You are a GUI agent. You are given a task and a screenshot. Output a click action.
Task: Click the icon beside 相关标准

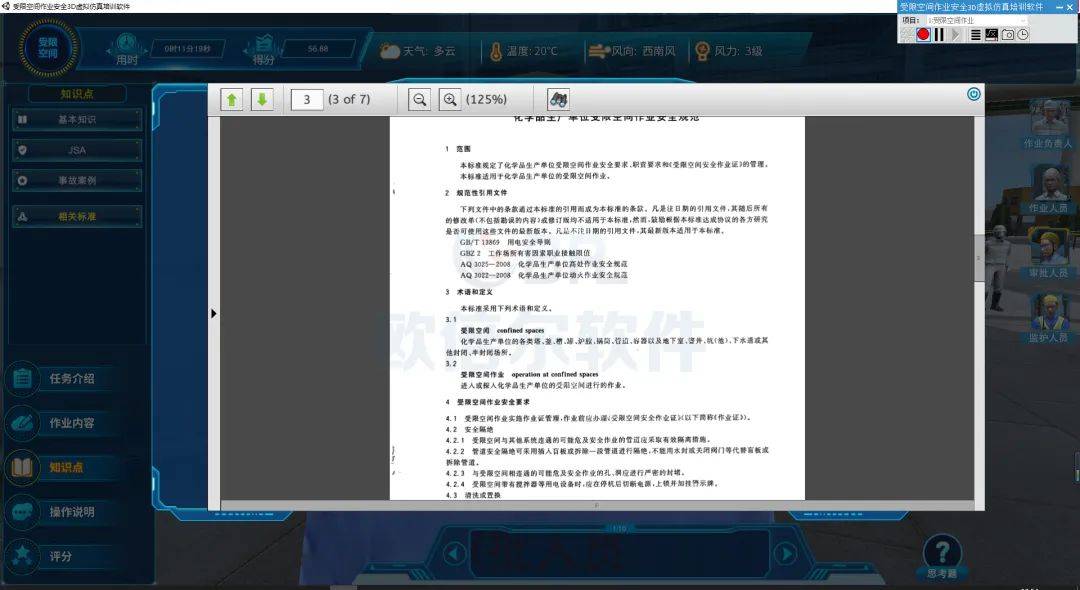point(22,216)
